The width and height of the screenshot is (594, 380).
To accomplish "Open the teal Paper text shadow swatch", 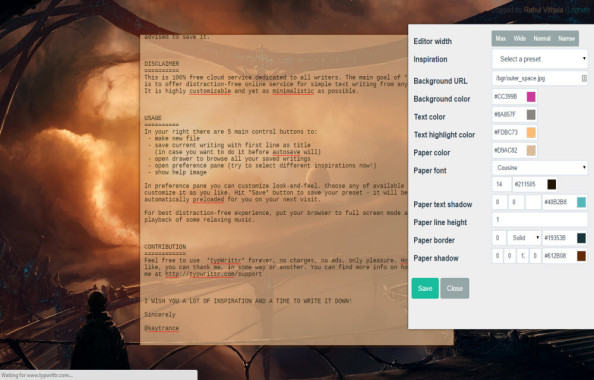I will [x=581, y=202].
